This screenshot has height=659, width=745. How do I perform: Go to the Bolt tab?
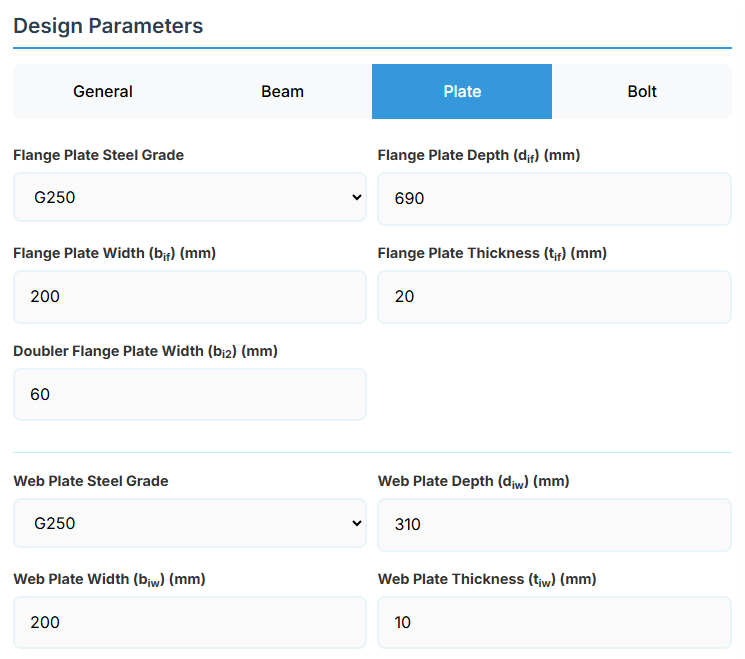click(642, 92)
